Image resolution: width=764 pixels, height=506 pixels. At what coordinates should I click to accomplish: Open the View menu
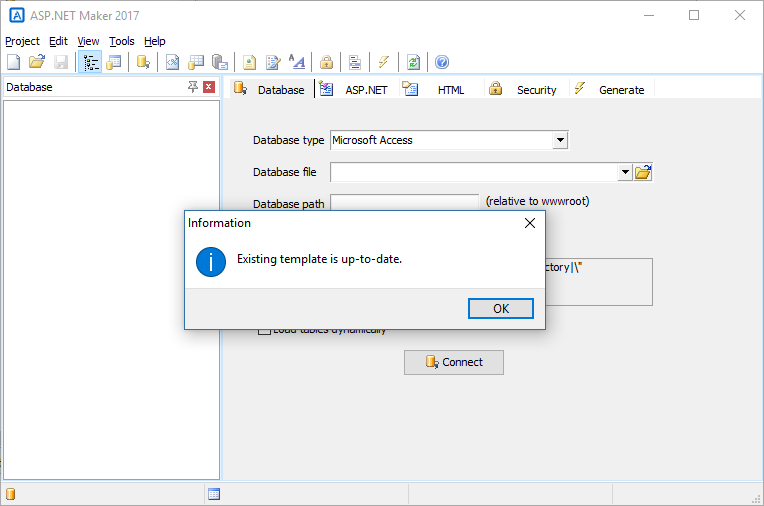pyautogui.click(x=88, y=41)
